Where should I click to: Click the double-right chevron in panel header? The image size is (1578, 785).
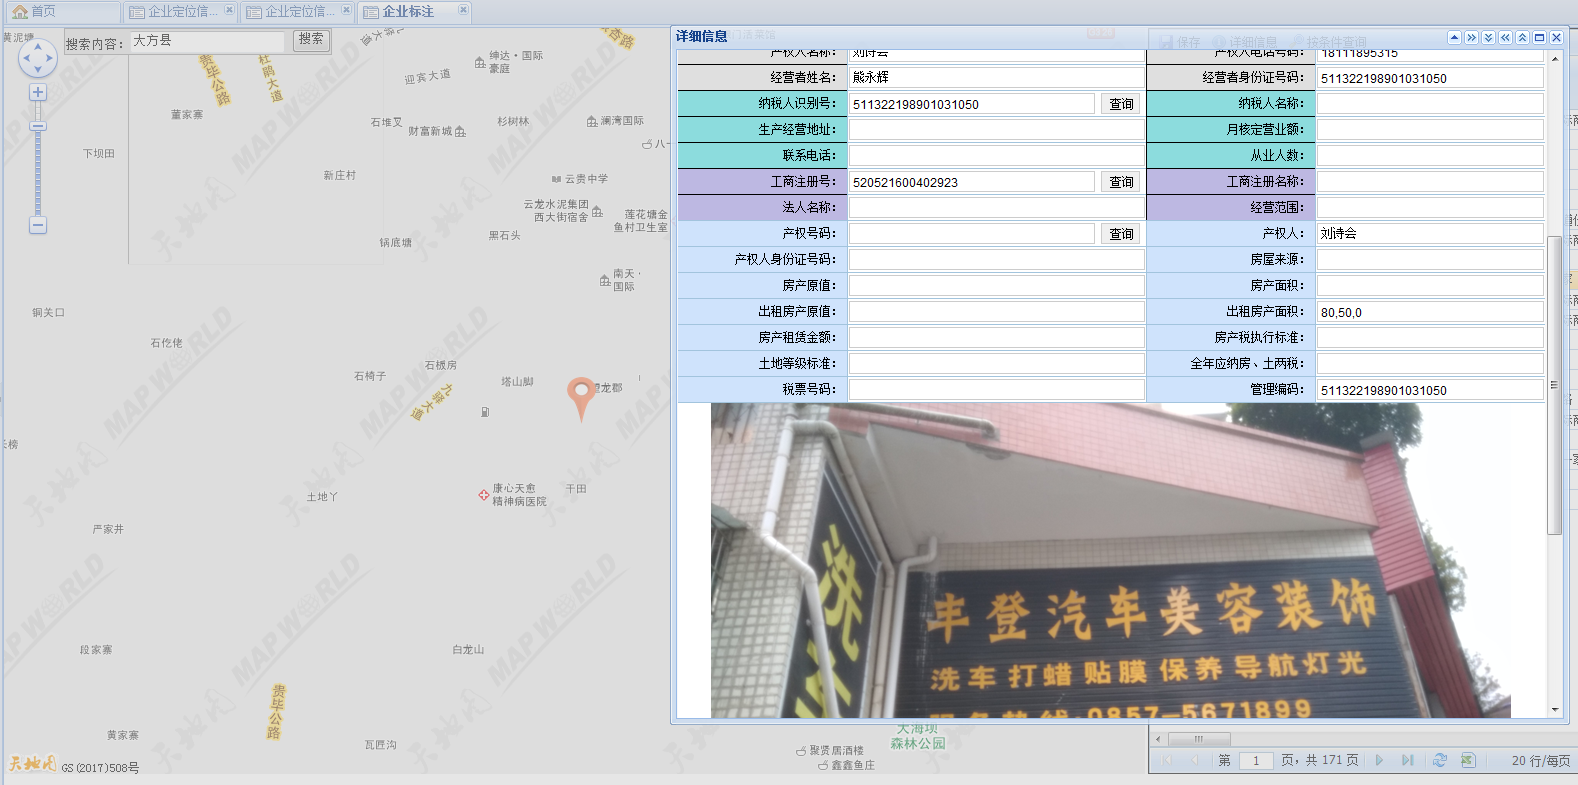pos(1471,37)
